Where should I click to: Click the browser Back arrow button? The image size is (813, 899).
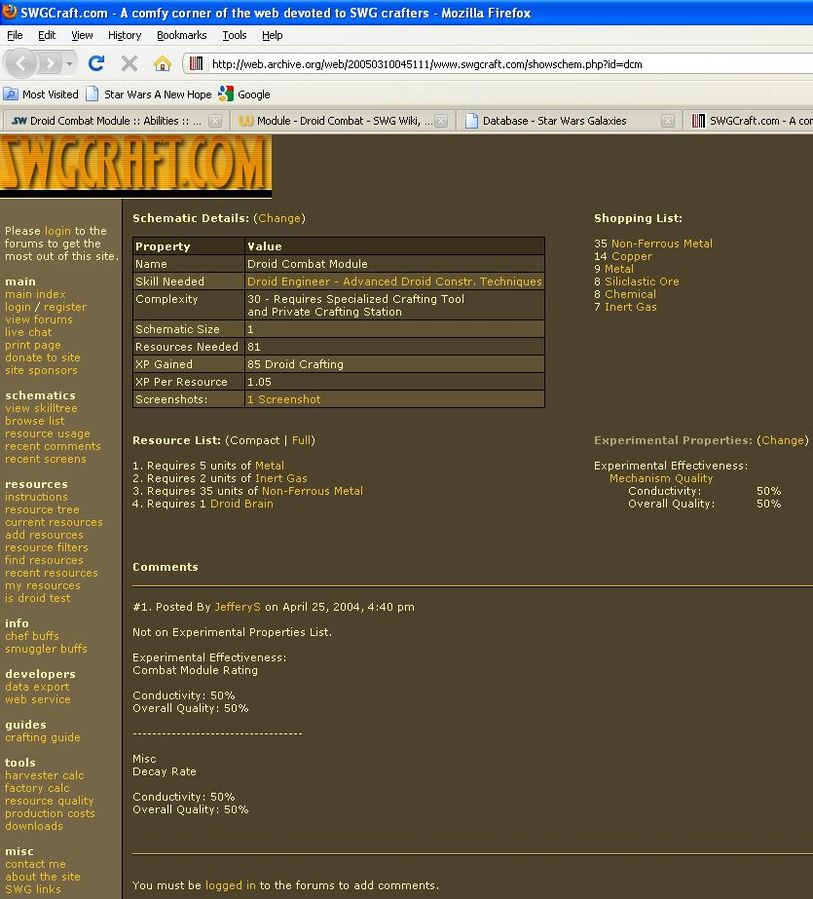coord(21,63)
